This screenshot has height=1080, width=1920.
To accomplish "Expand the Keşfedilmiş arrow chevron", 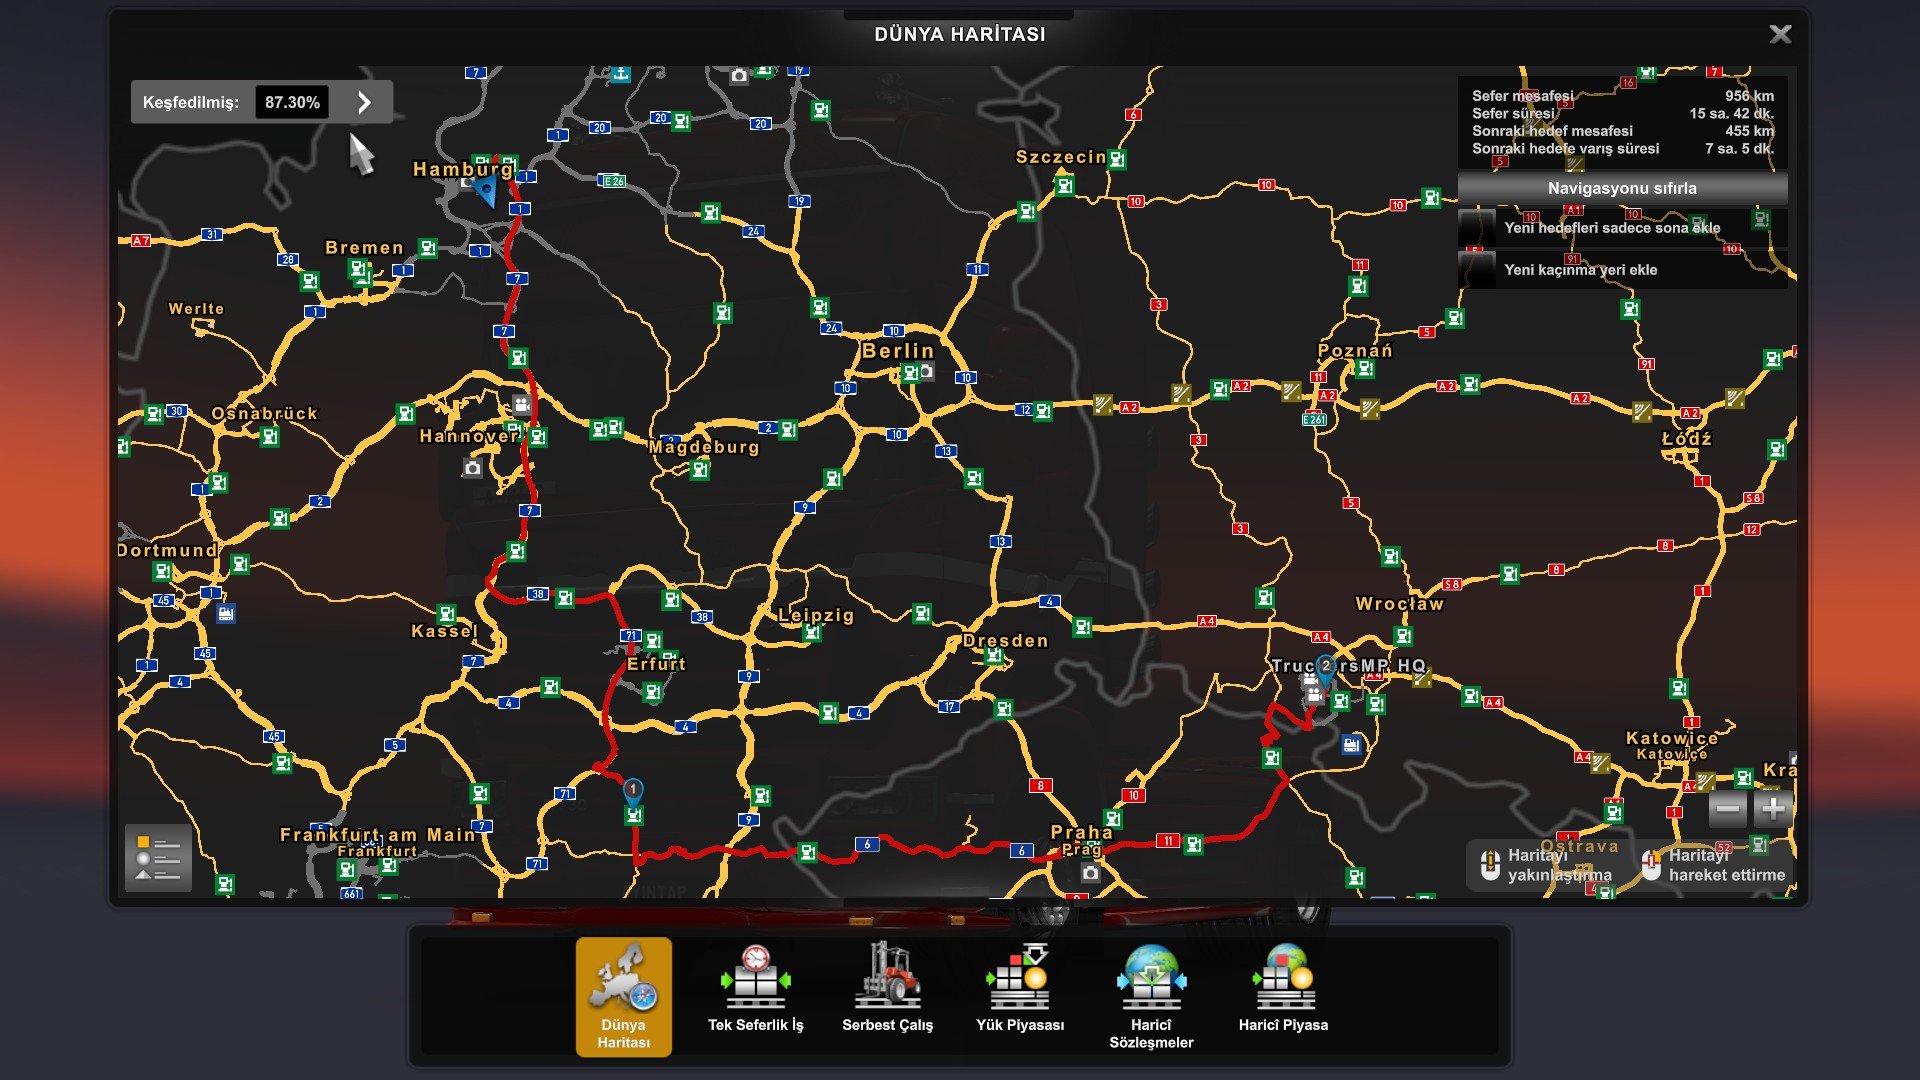I will (364, 102).
